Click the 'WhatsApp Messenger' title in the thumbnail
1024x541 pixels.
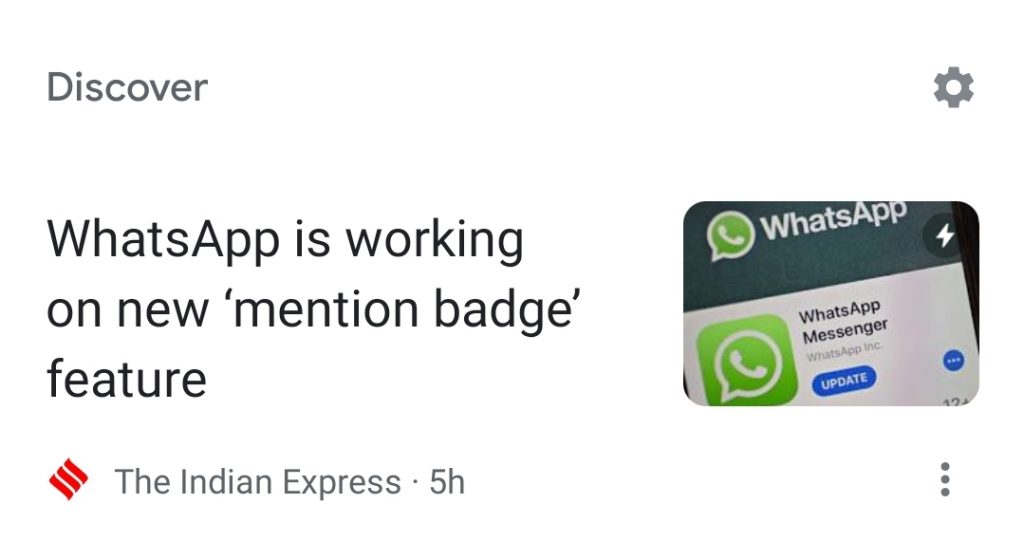tap(844, 322)
